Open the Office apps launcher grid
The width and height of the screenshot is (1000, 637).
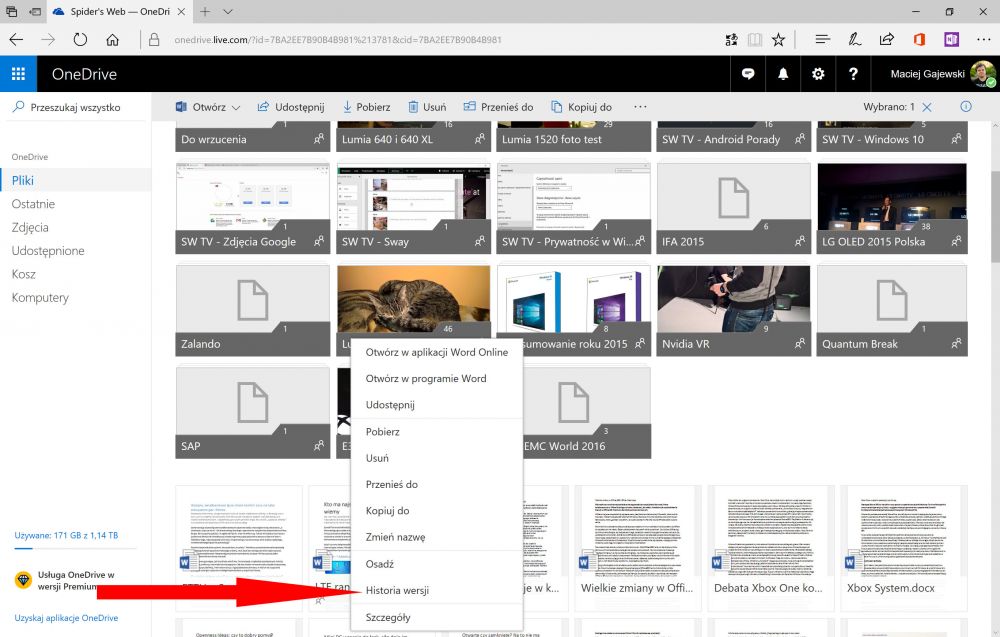[x=18, y=74]
